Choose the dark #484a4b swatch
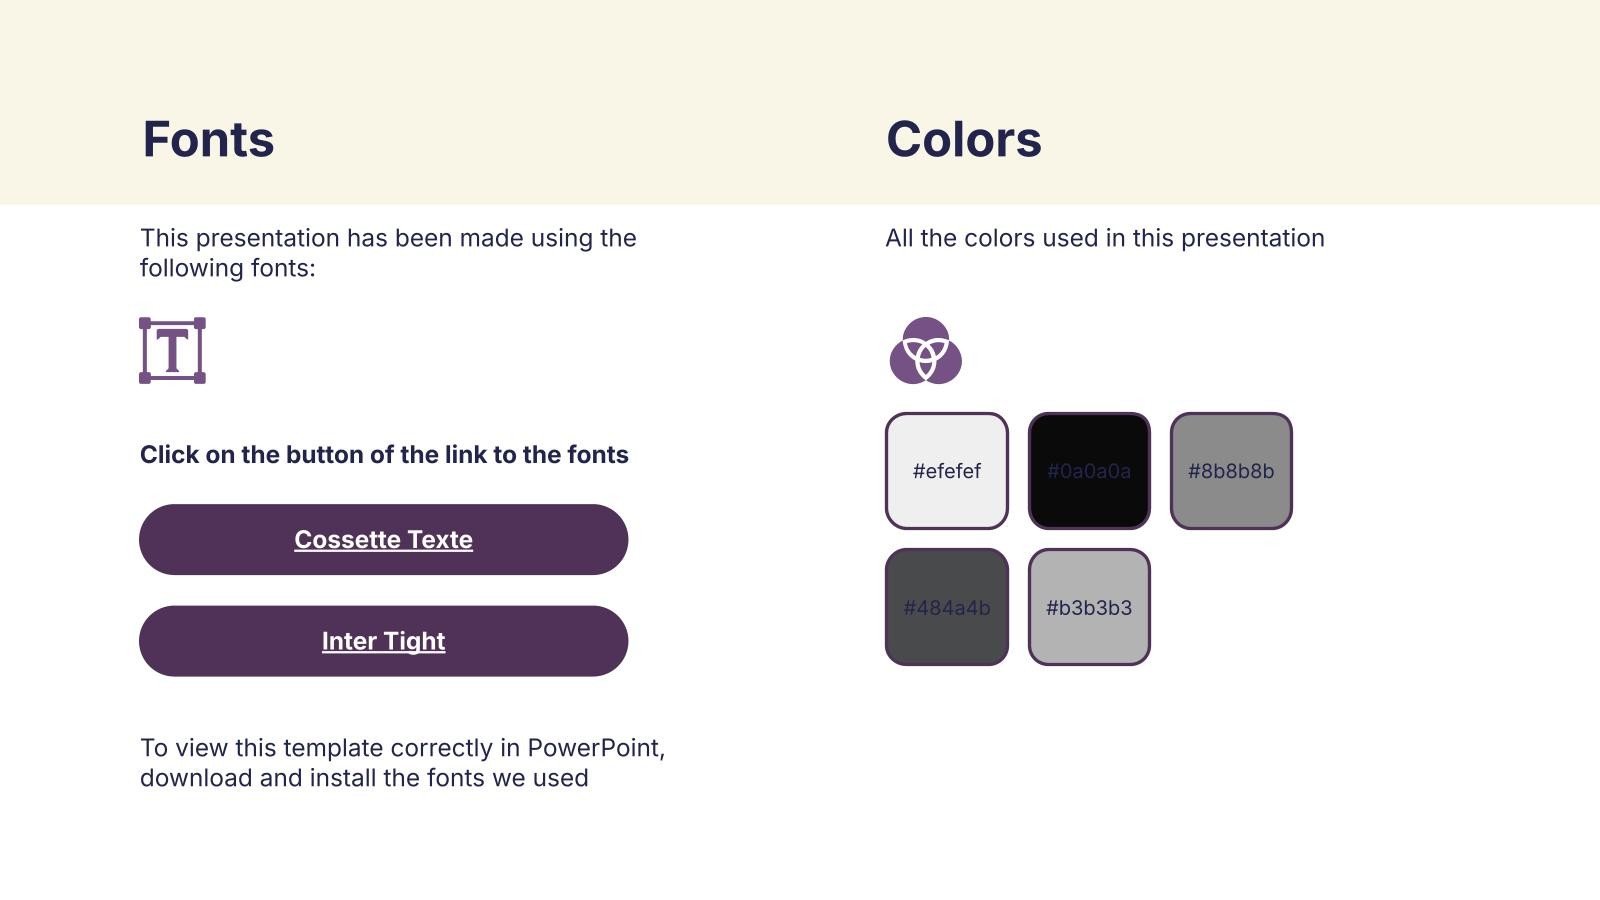 (x=946, y=607)
